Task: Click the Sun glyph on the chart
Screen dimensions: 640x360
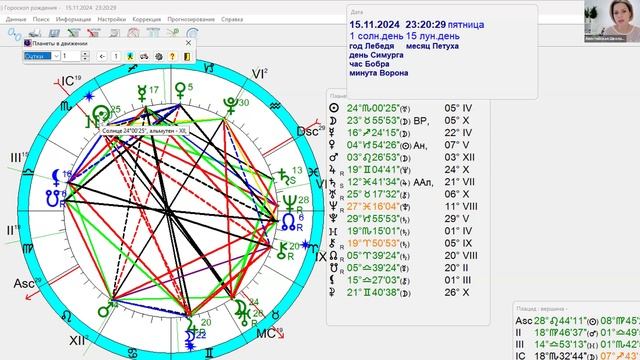Action: tap(101, 114)
